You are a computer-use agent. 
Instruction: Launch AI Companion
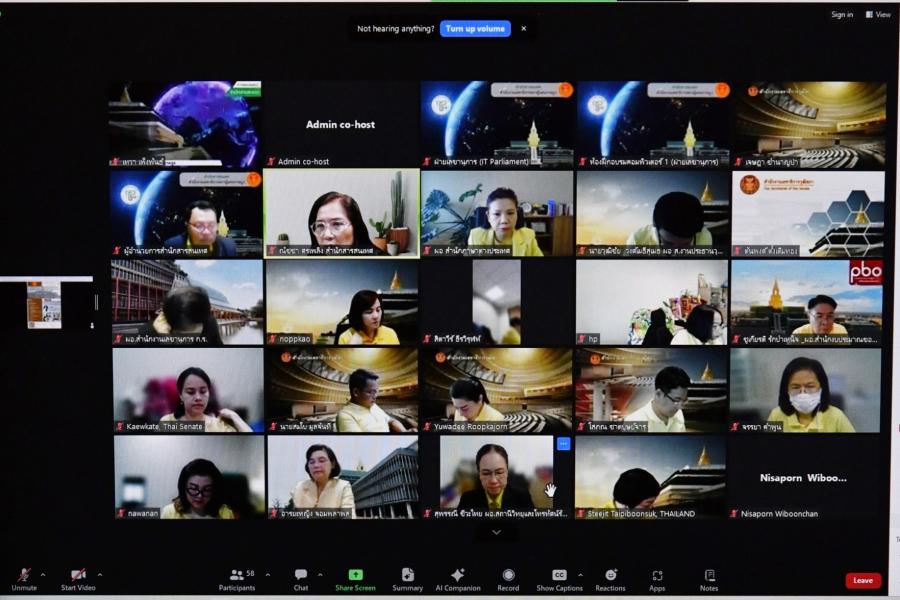click(458, 579)
